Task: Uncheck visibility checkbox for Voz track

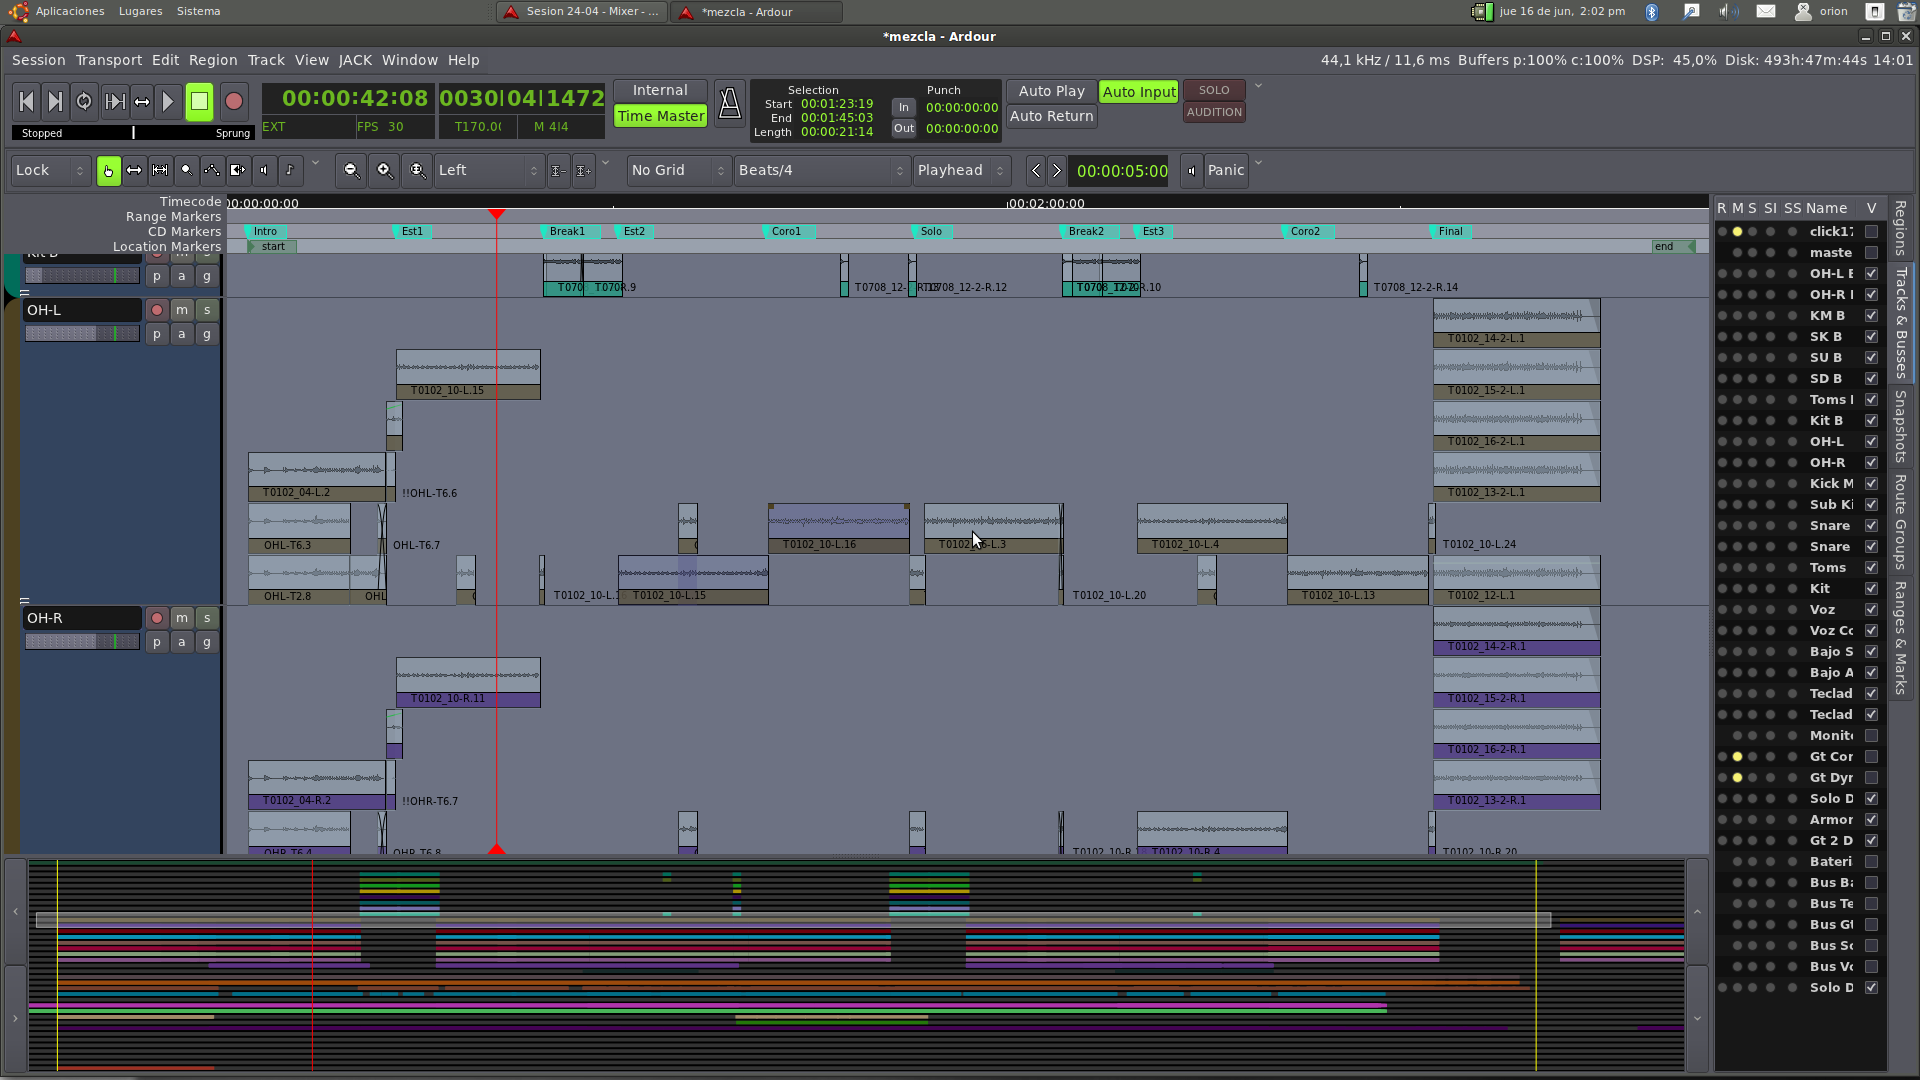Action: pyautogui.click(x=1871, y=610)
